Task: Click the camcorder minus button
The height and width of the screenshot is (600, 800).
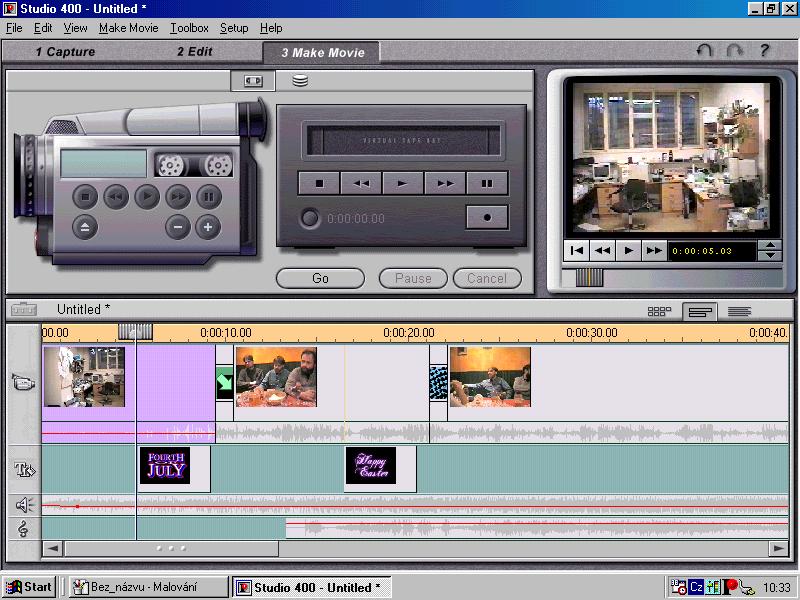Action: point(178,227)
